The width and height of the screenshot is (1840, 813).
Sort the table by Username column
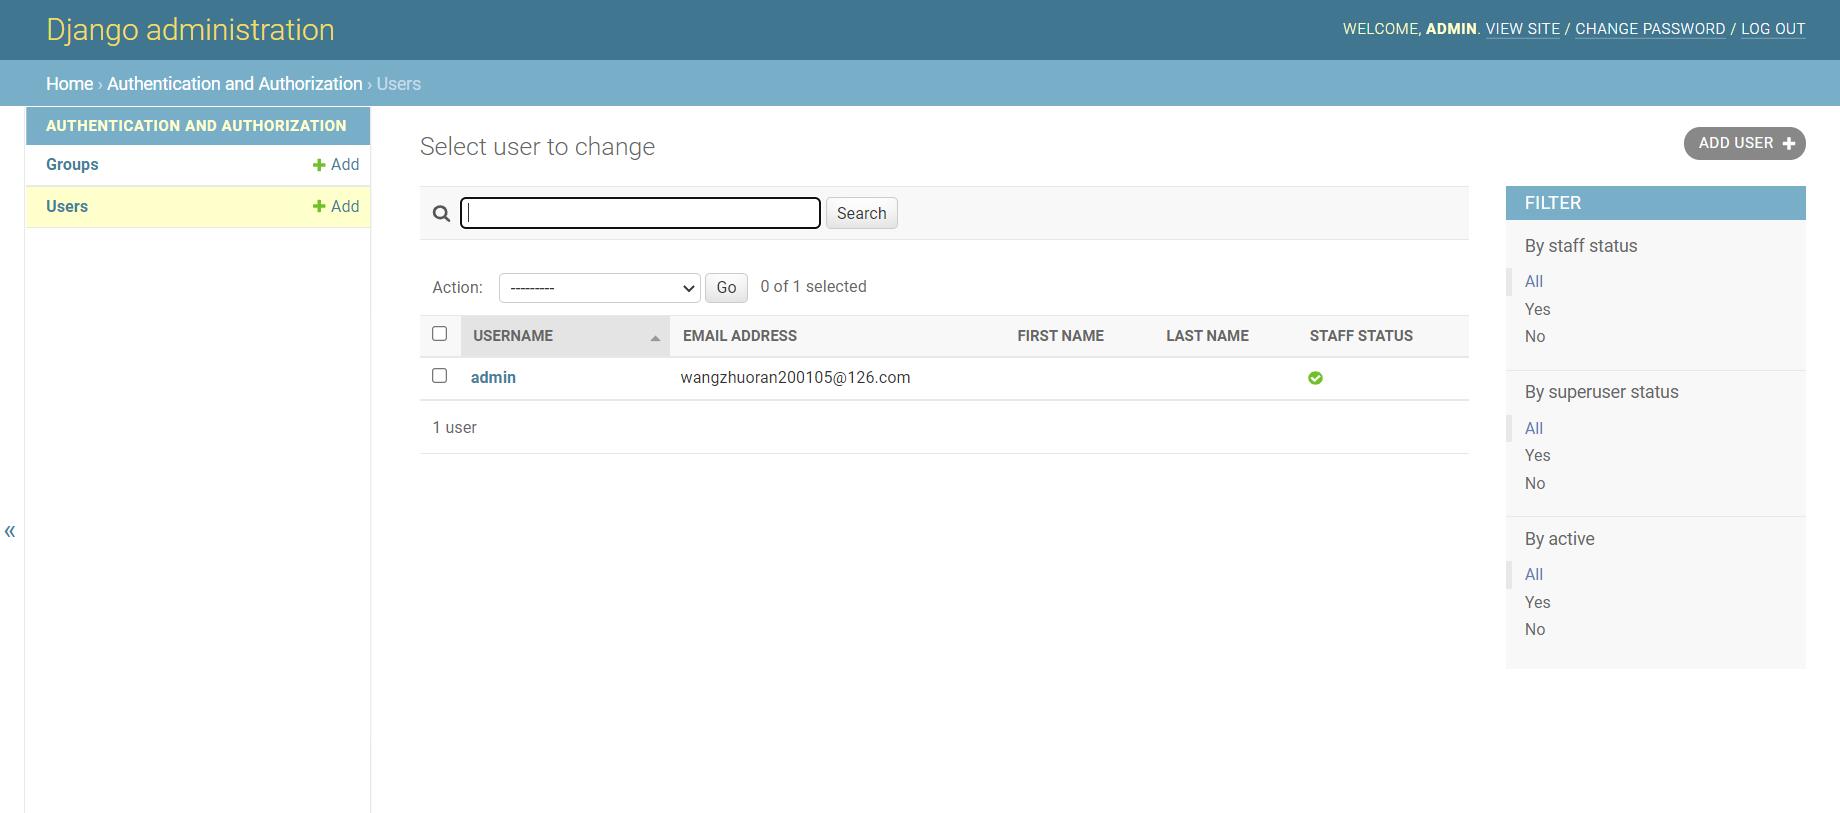click(x=512, y=336)
